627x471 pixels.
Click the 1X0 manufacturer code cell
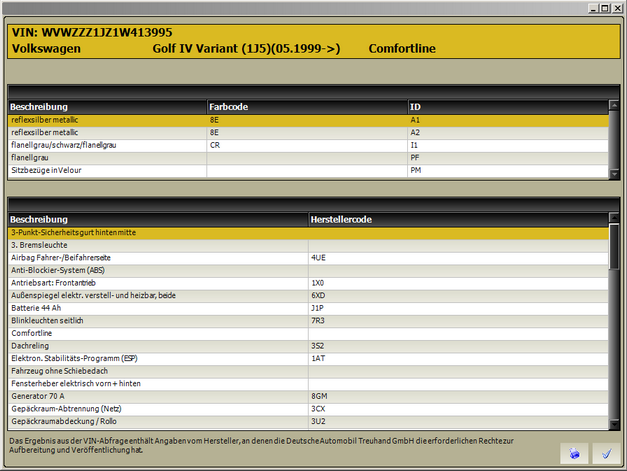click(x=458, y=283)
